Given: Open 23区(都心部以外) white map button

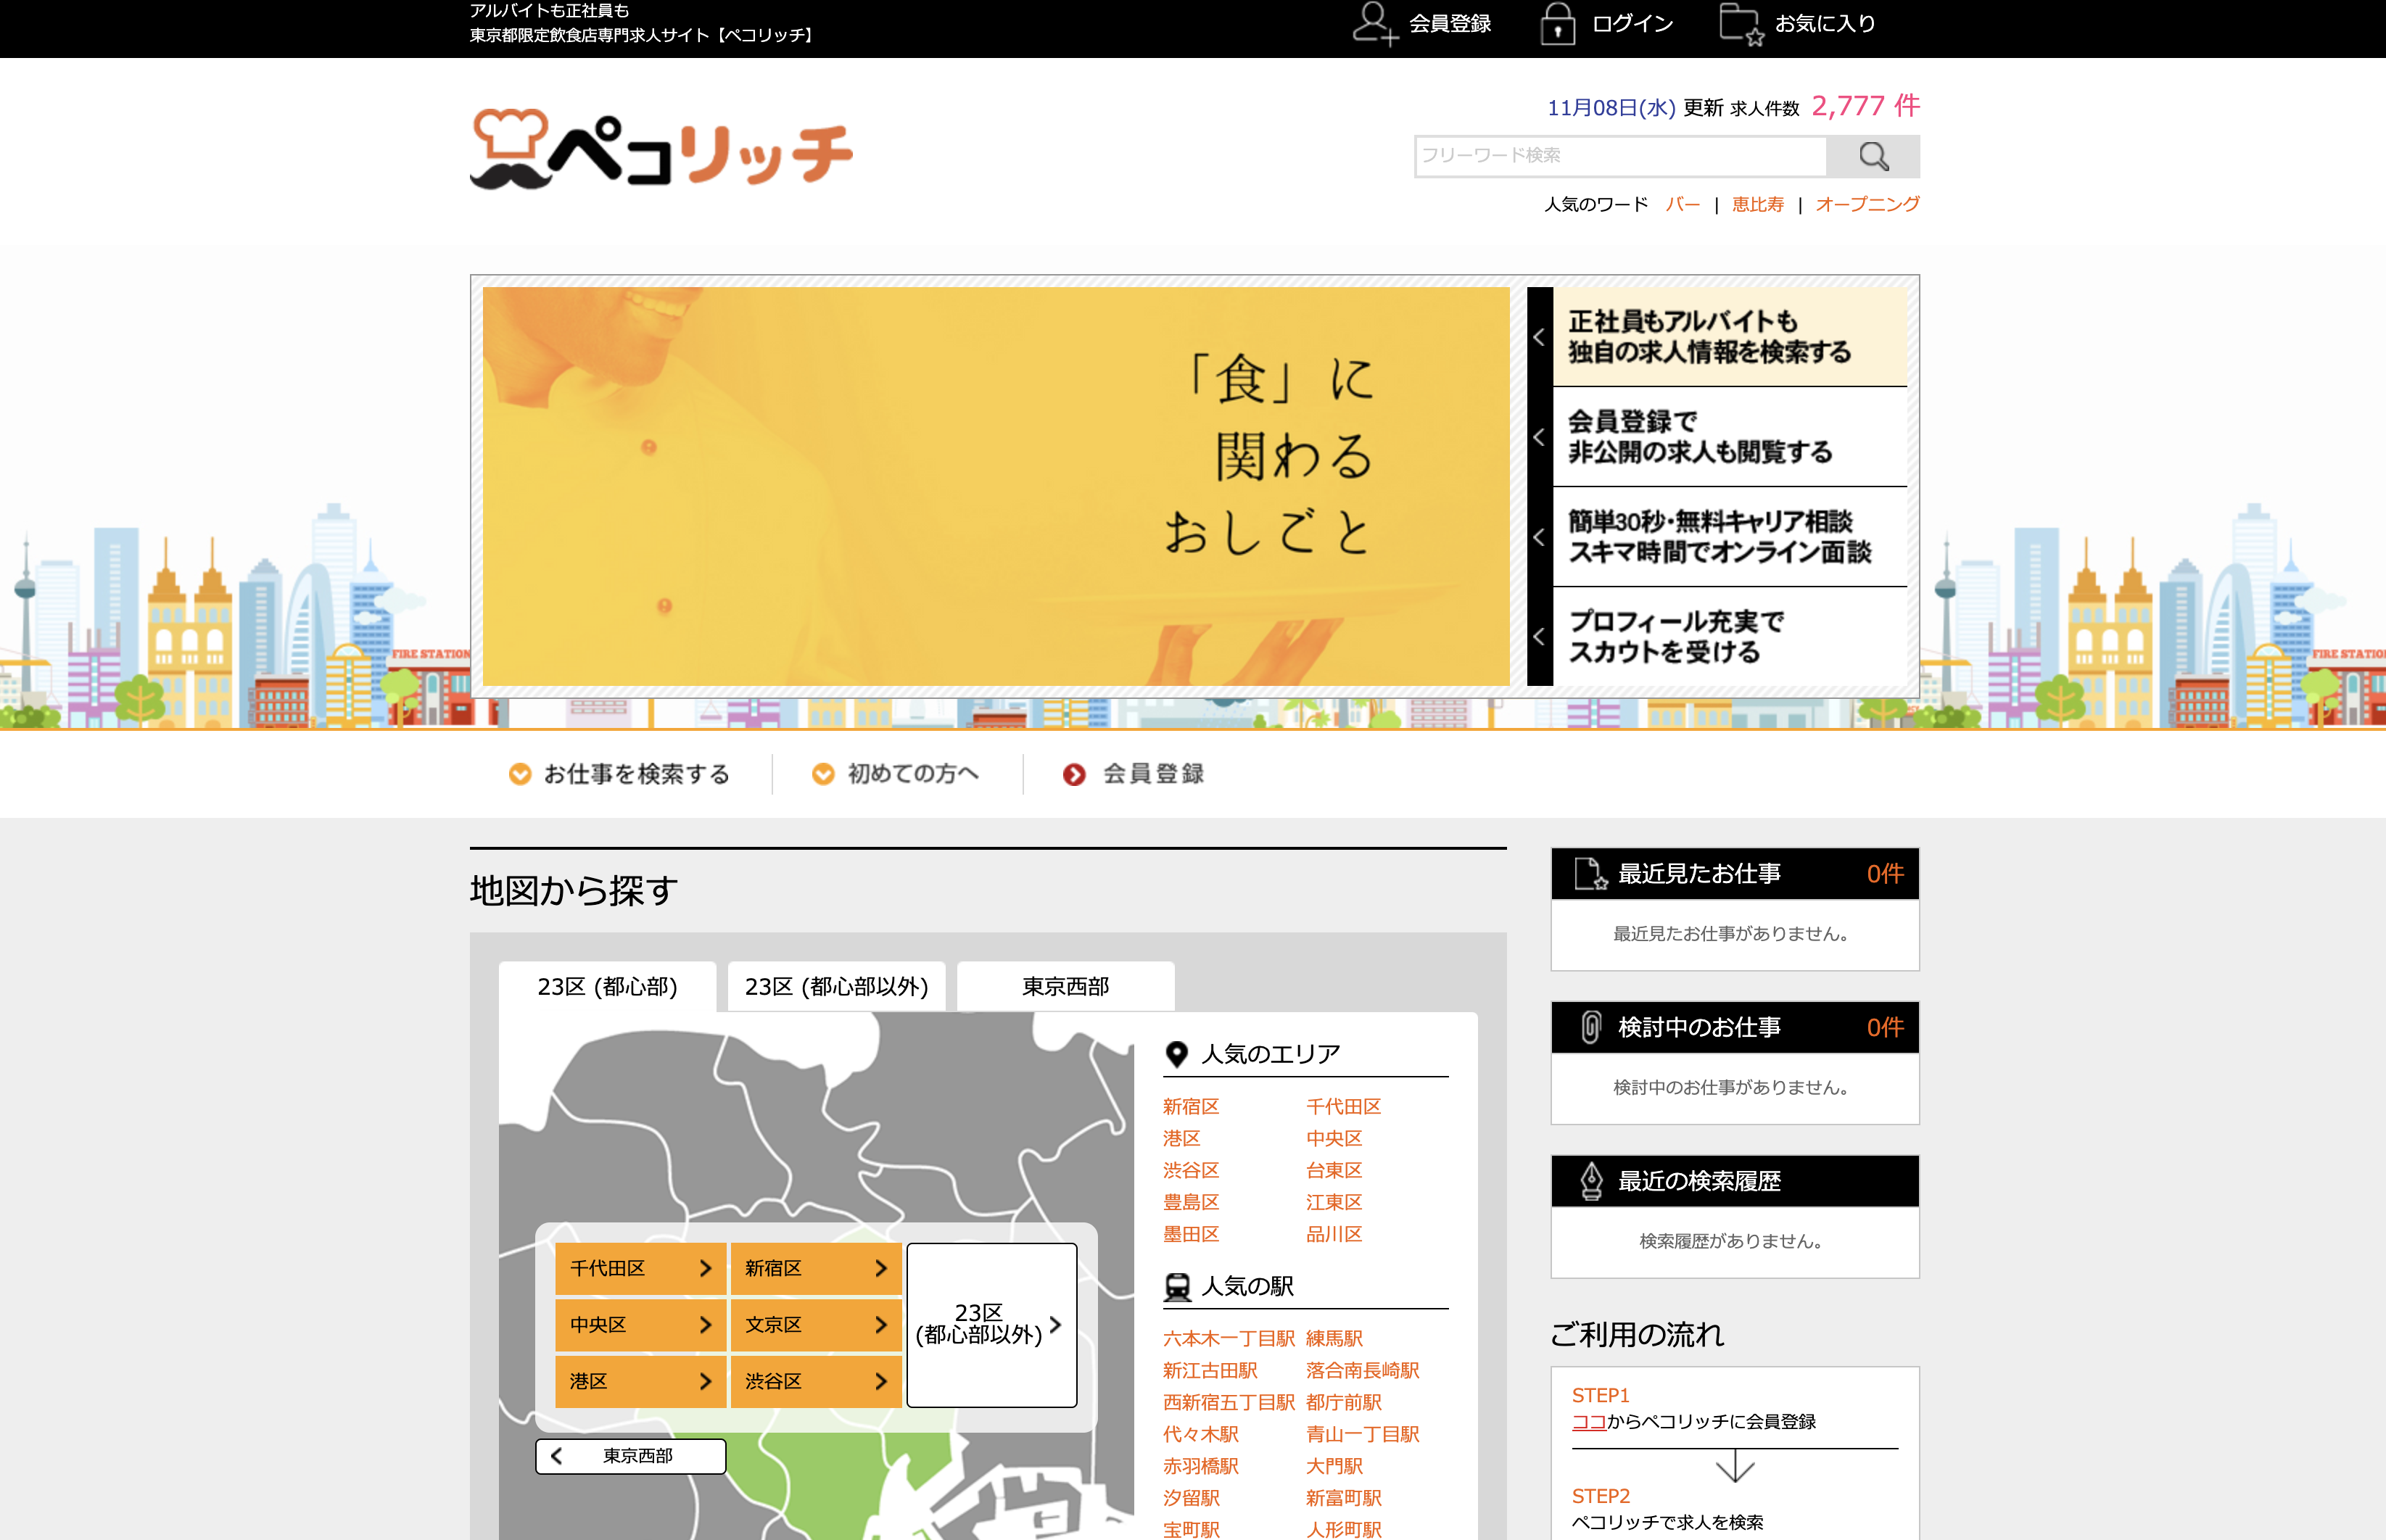Looking at the screenshot, I should pos(991,1324).
